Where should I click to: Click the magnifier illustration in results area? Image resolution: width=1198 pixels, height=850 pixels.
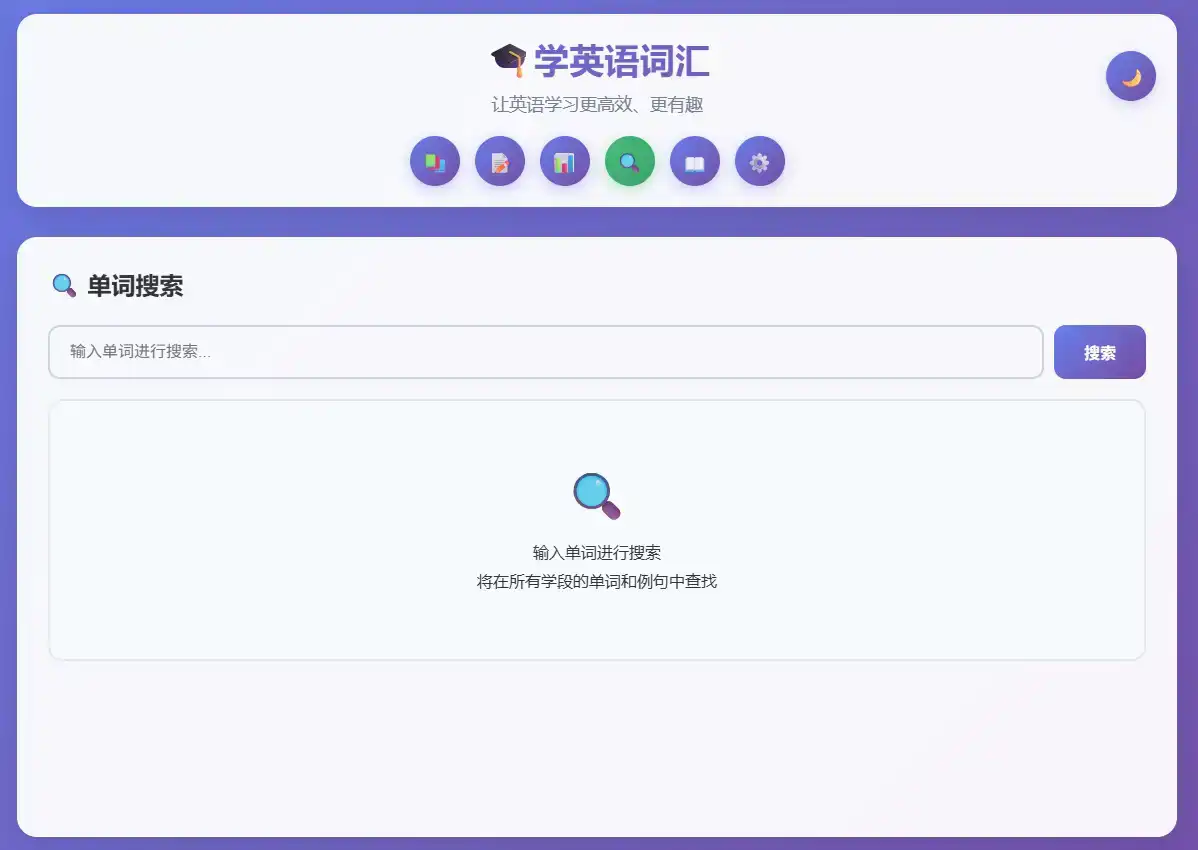tap(596, 497)
